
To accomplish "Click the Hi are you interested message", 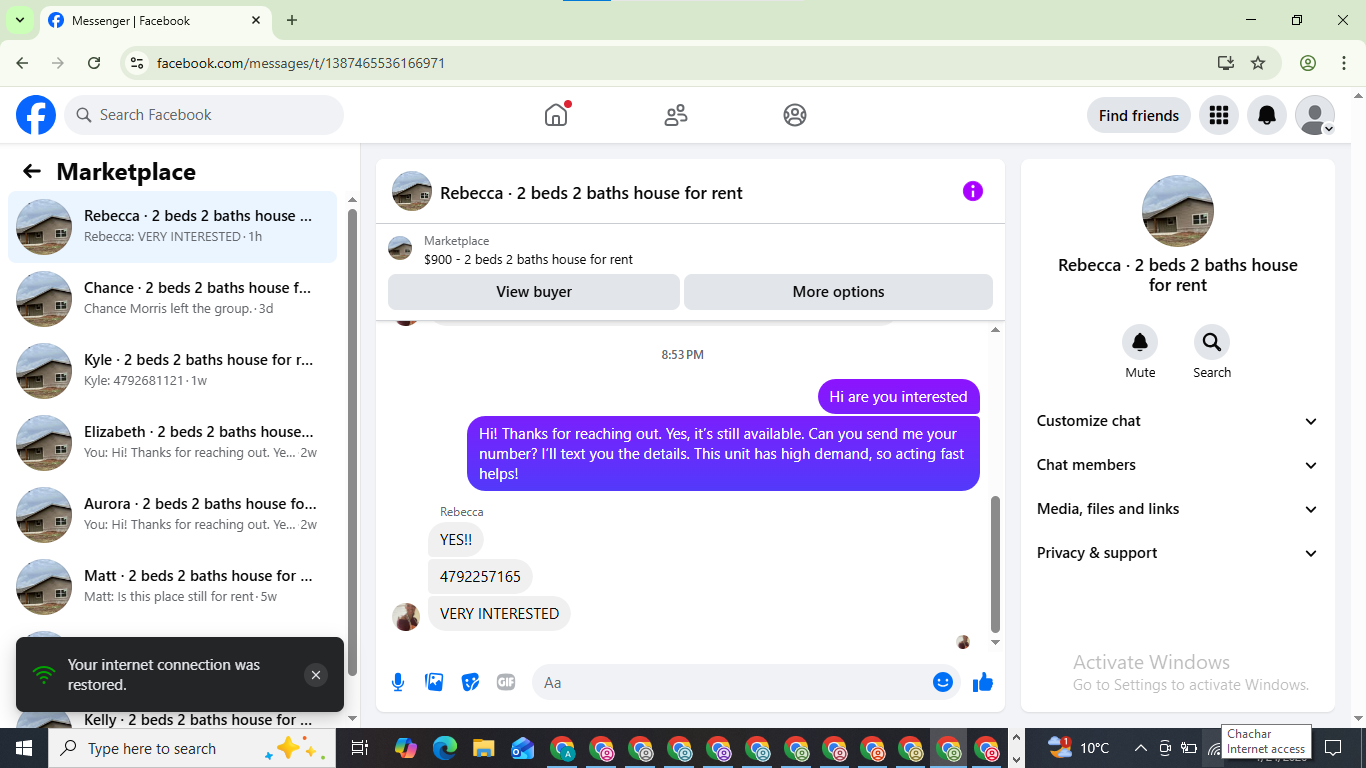I will (x=898, y=397).
